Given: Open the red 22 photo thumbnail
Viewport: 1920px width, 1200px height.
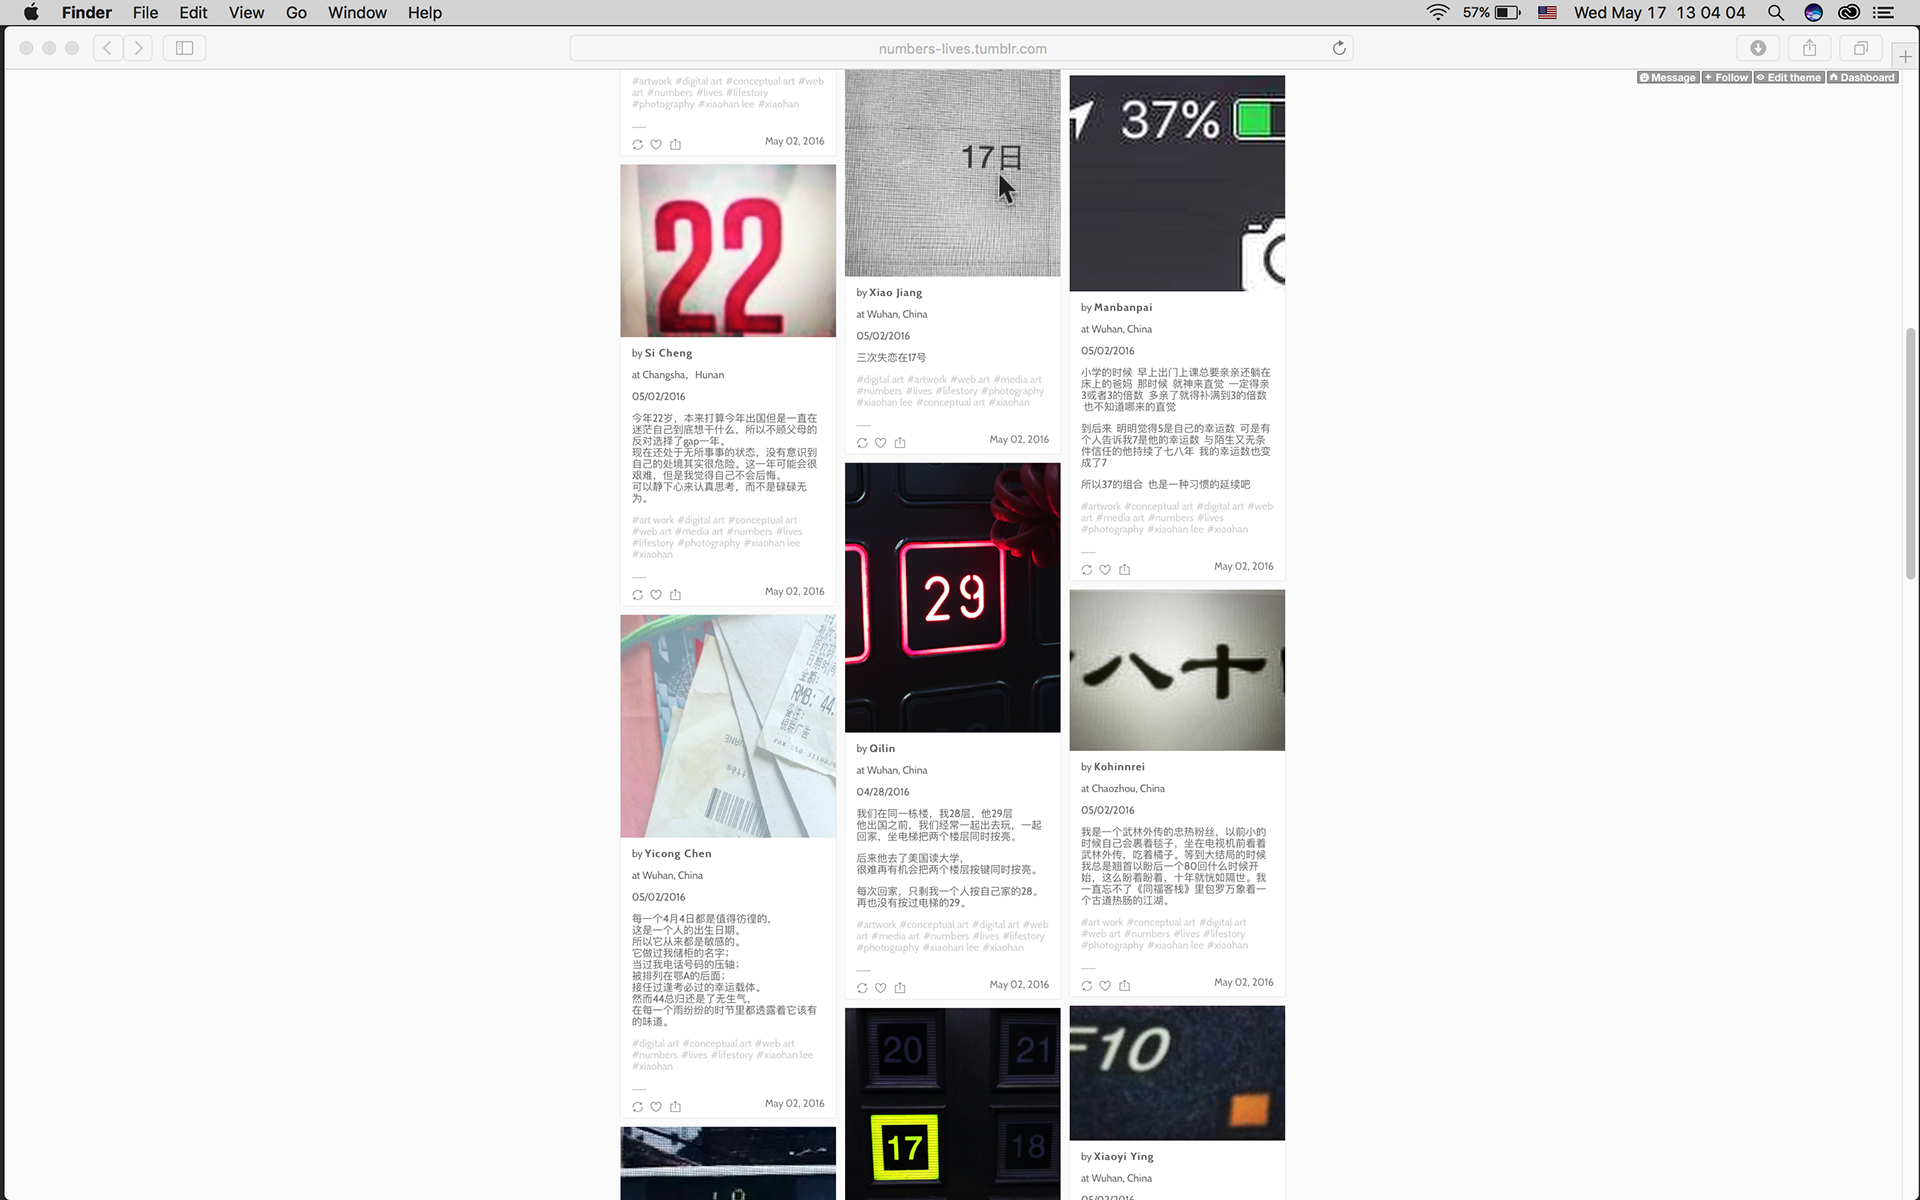Looking at the screenshot, I should [x=728, y=251].
